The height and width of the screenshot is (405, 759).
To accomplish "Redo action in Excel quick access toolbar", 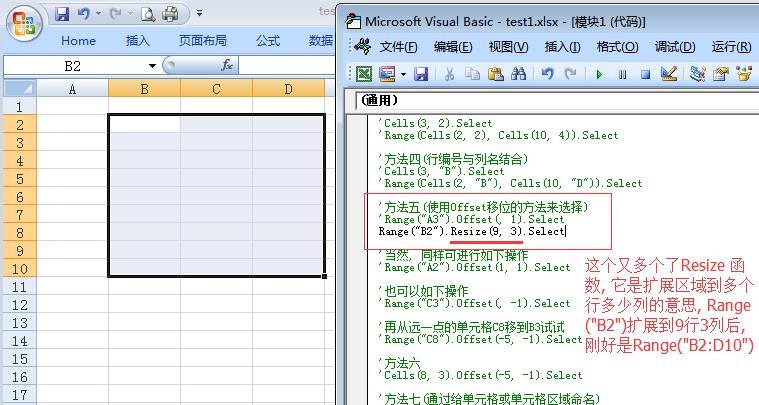I will pos(116,14).
